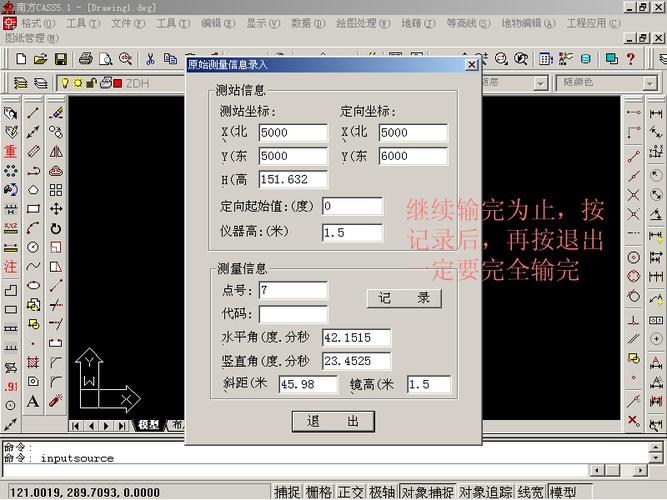Select the Line tool

33,113
